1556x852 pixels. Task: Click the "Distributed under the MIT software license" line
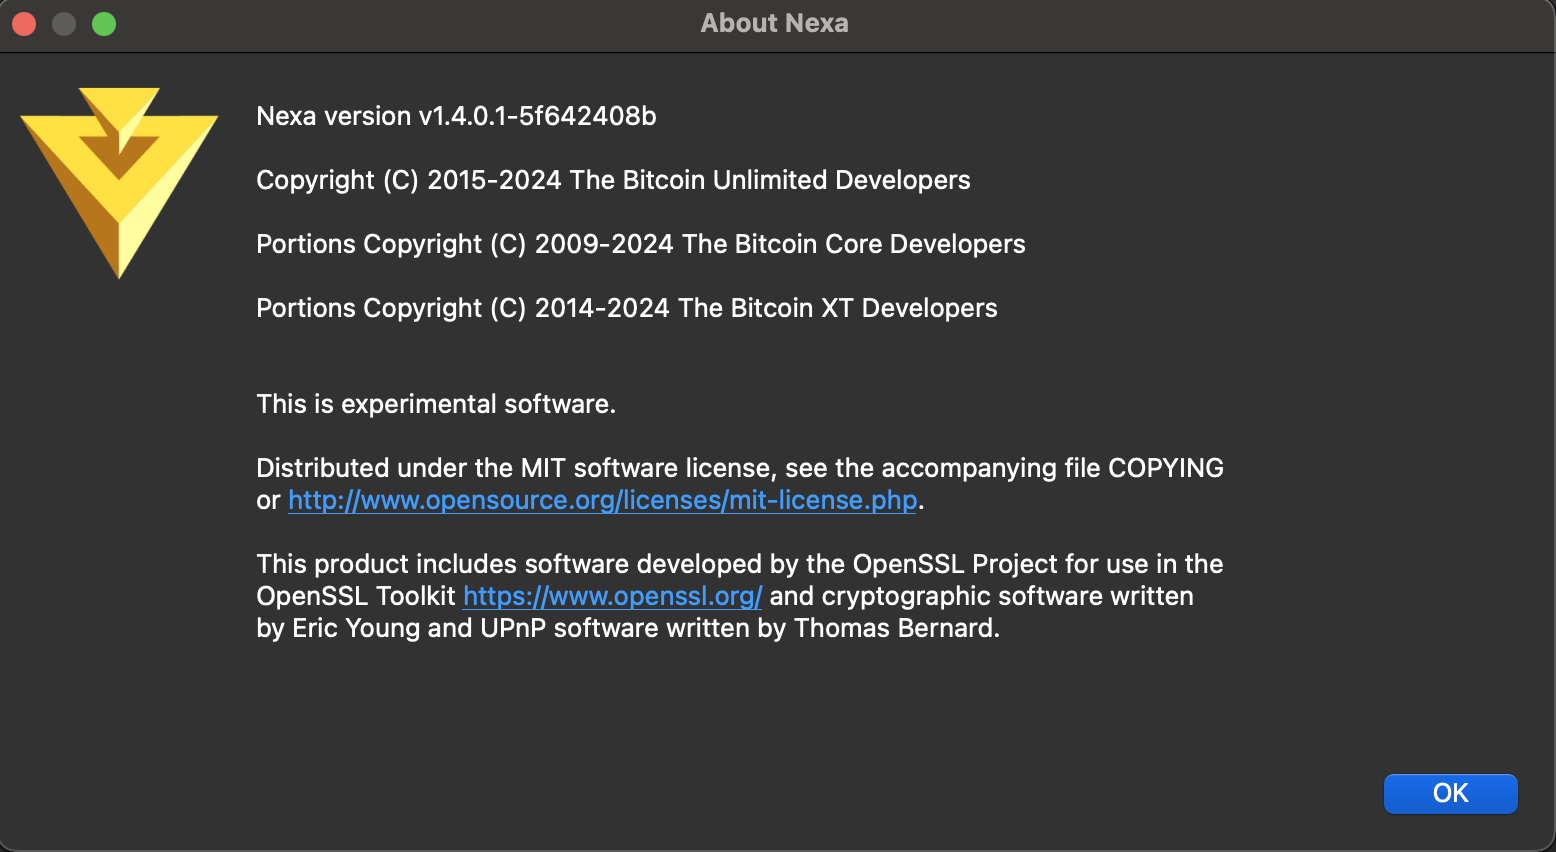(740, 468)
